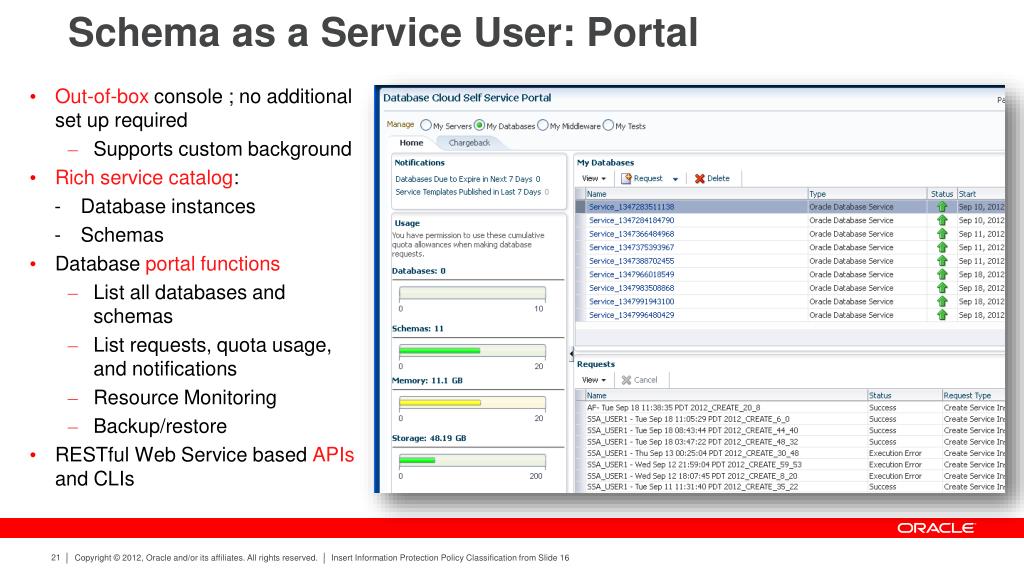This screenshot has width=1024, height=576.
Task: Click status up arrow for Service_1347283511138
Action: (x=942, y=206)
